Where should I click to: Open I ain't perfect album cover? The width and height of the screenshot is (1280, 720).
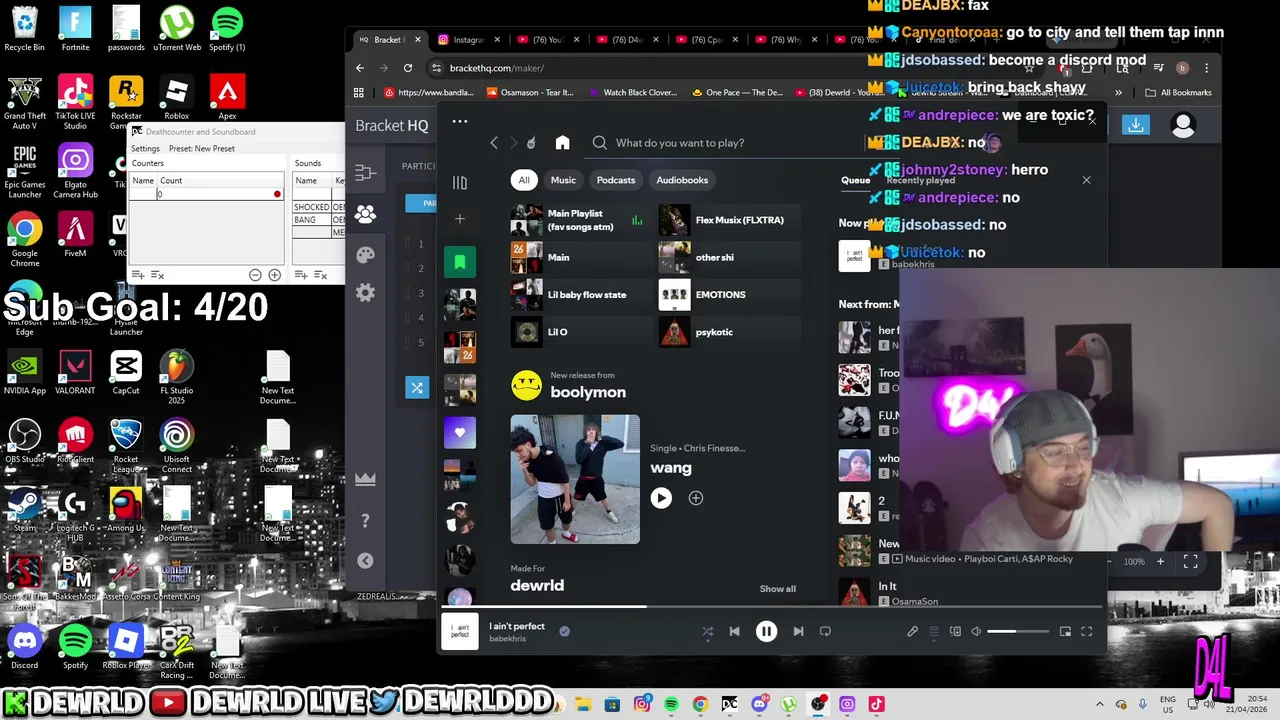coord(460,632)
